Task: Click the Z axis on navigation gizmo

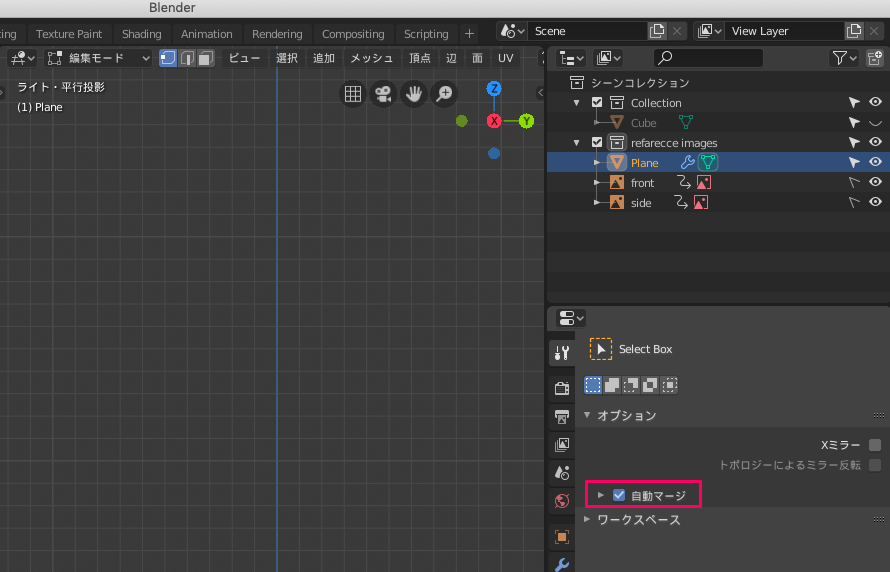Action: point(494,89)
